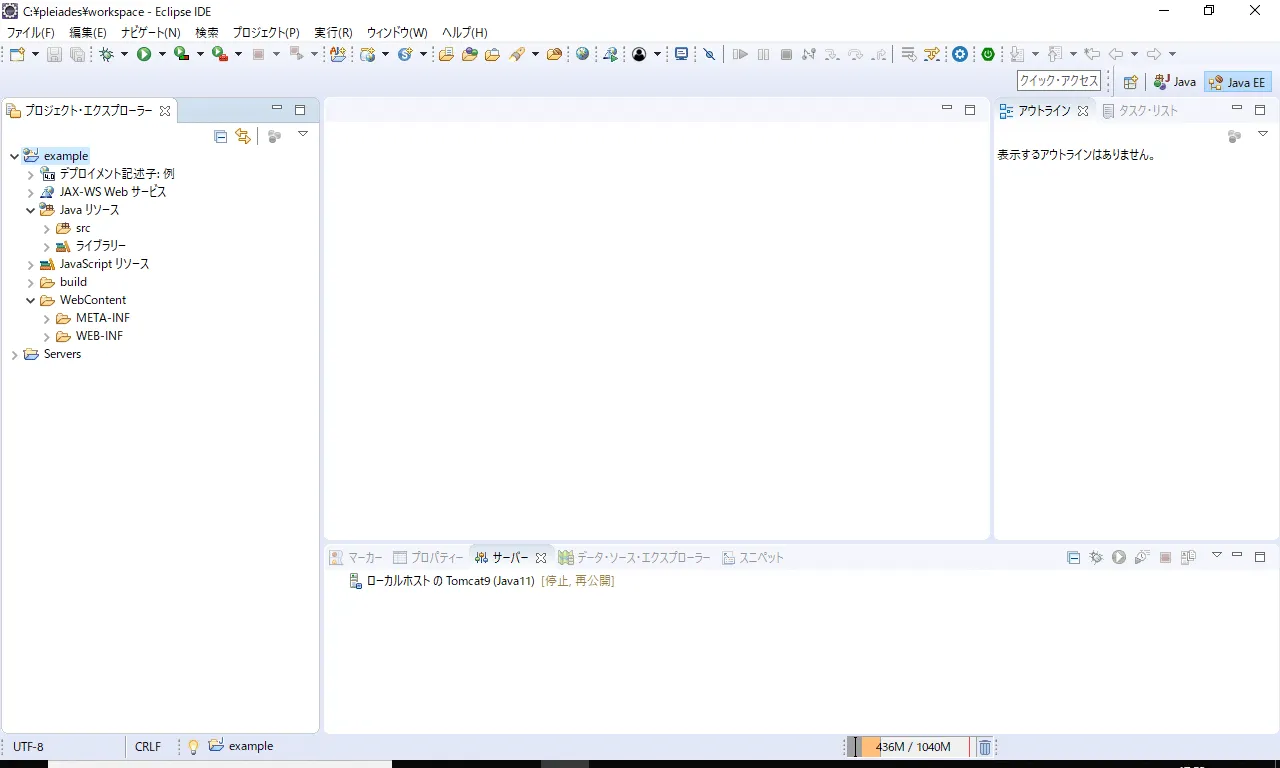Select the Java EE perspective button

[1238, 82]
